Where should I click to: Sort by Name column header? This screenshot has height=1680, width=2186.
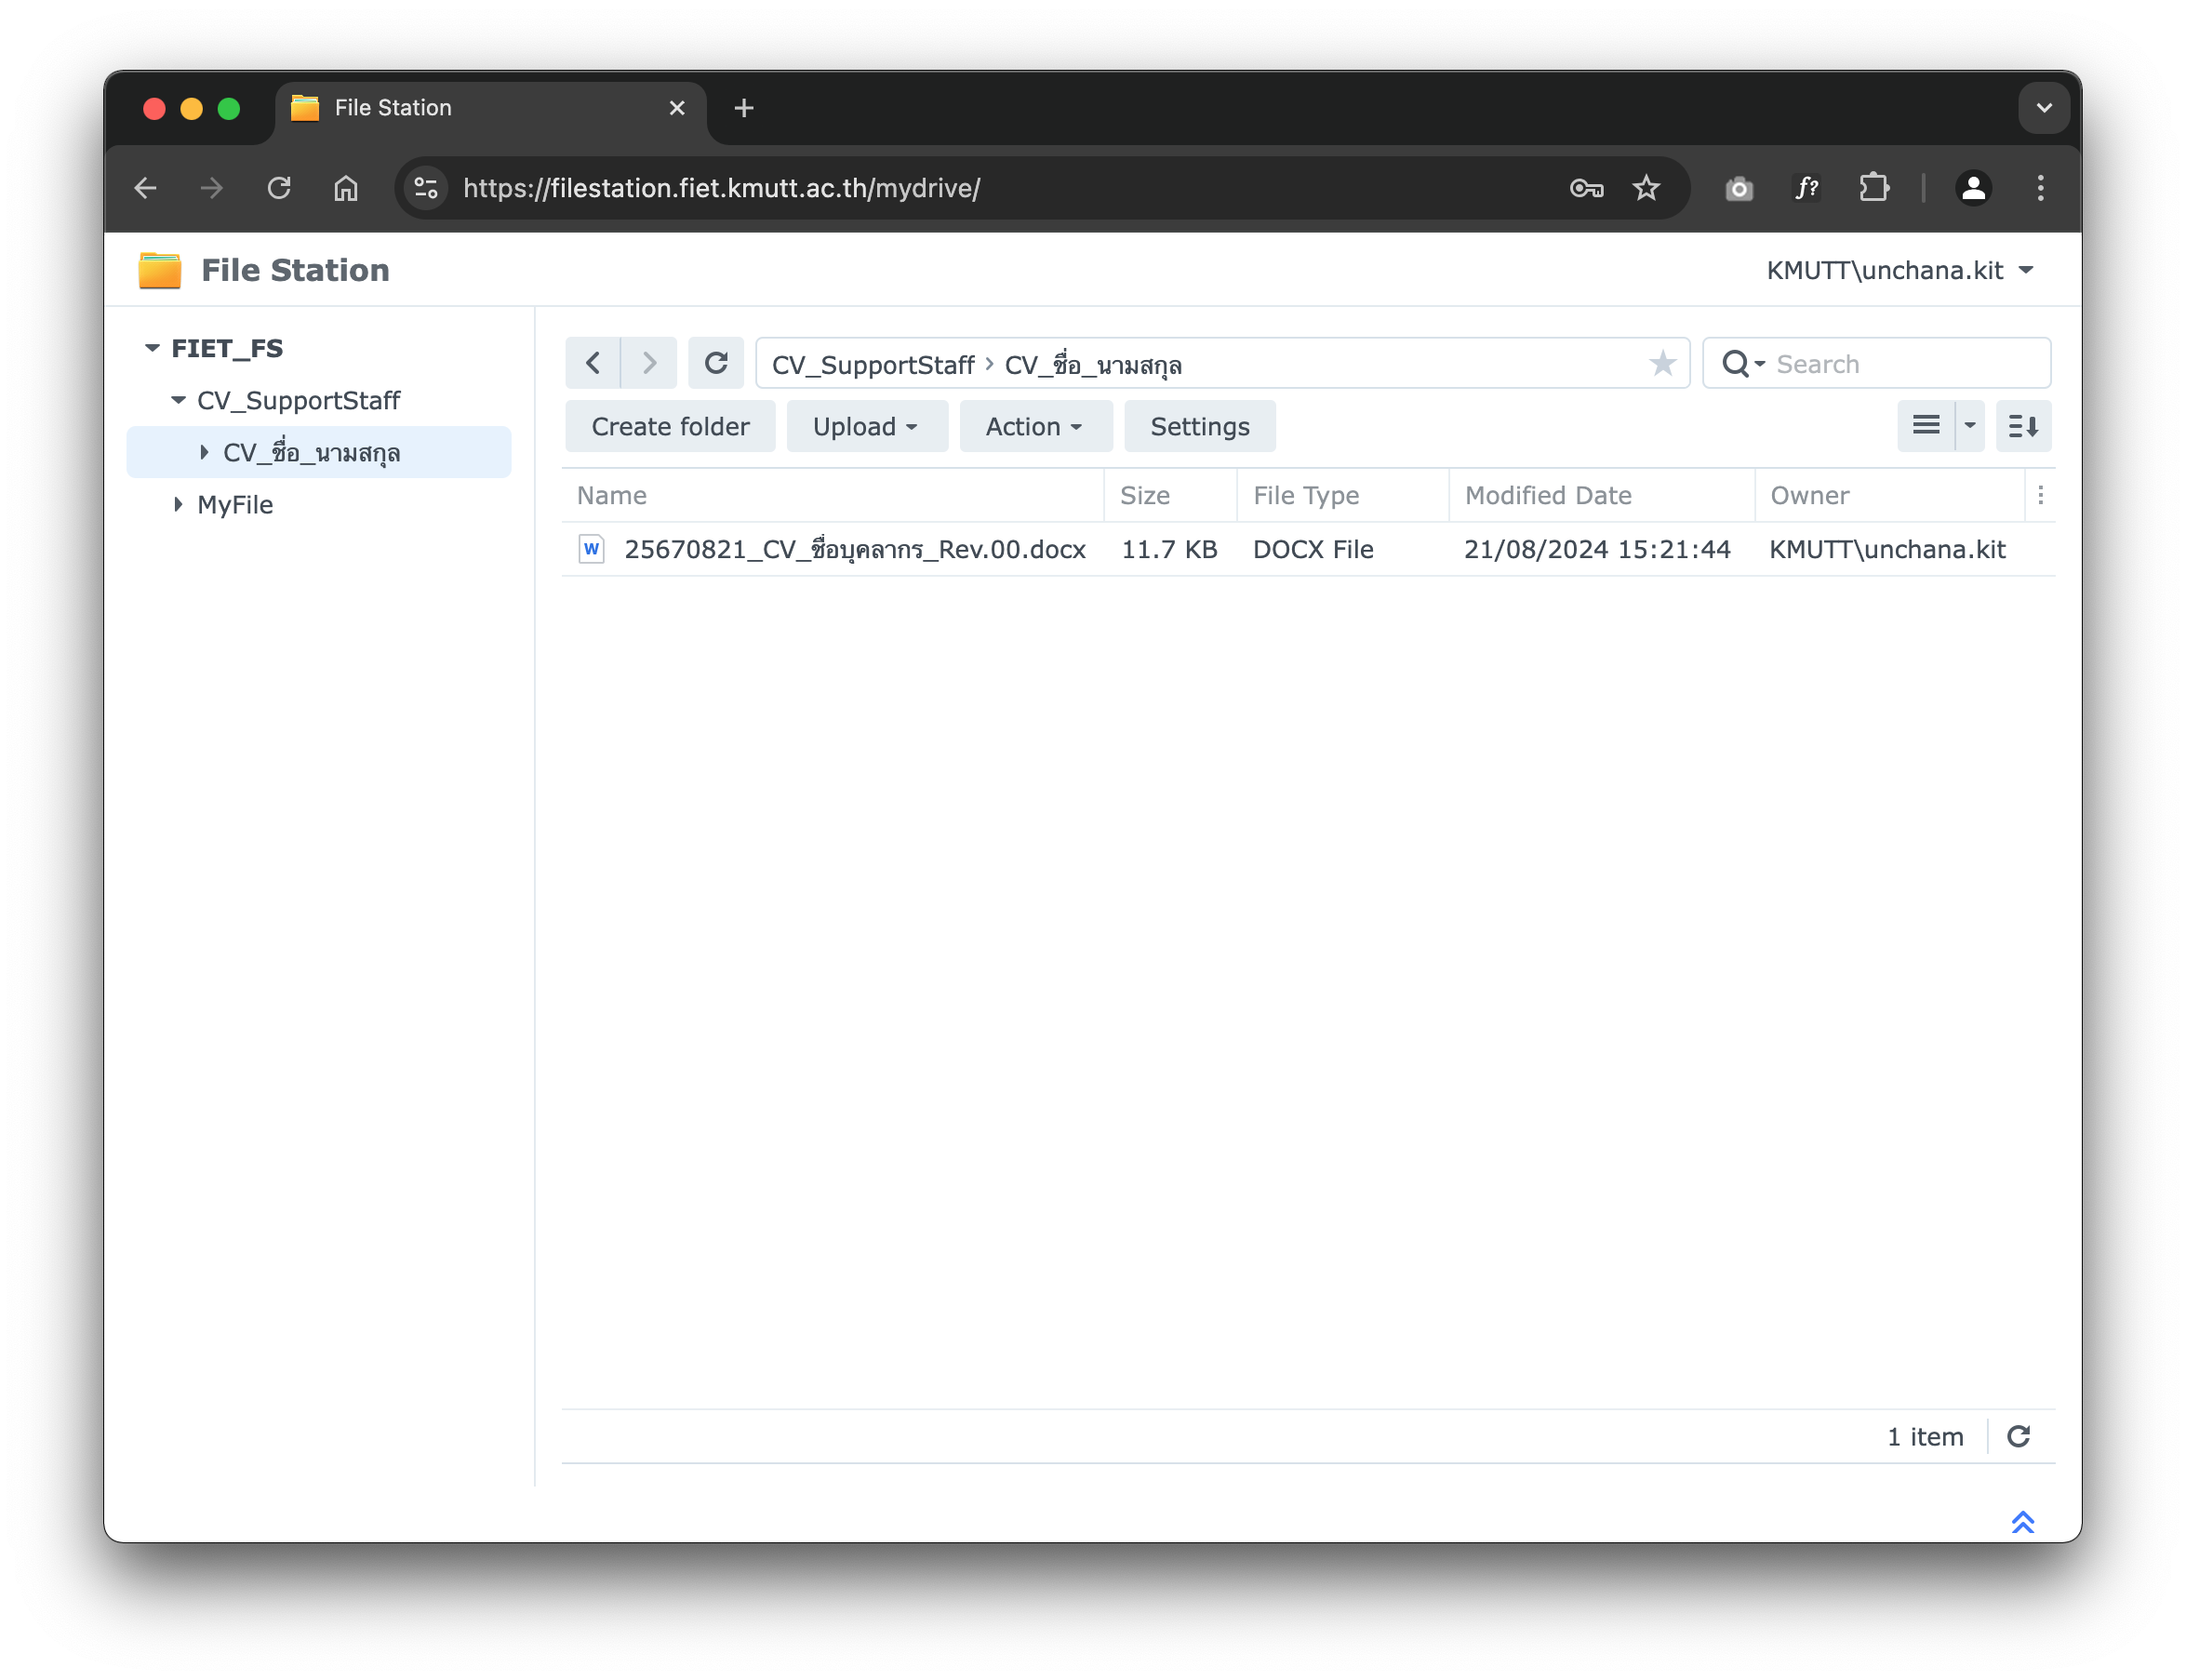[x=832, y=495]
